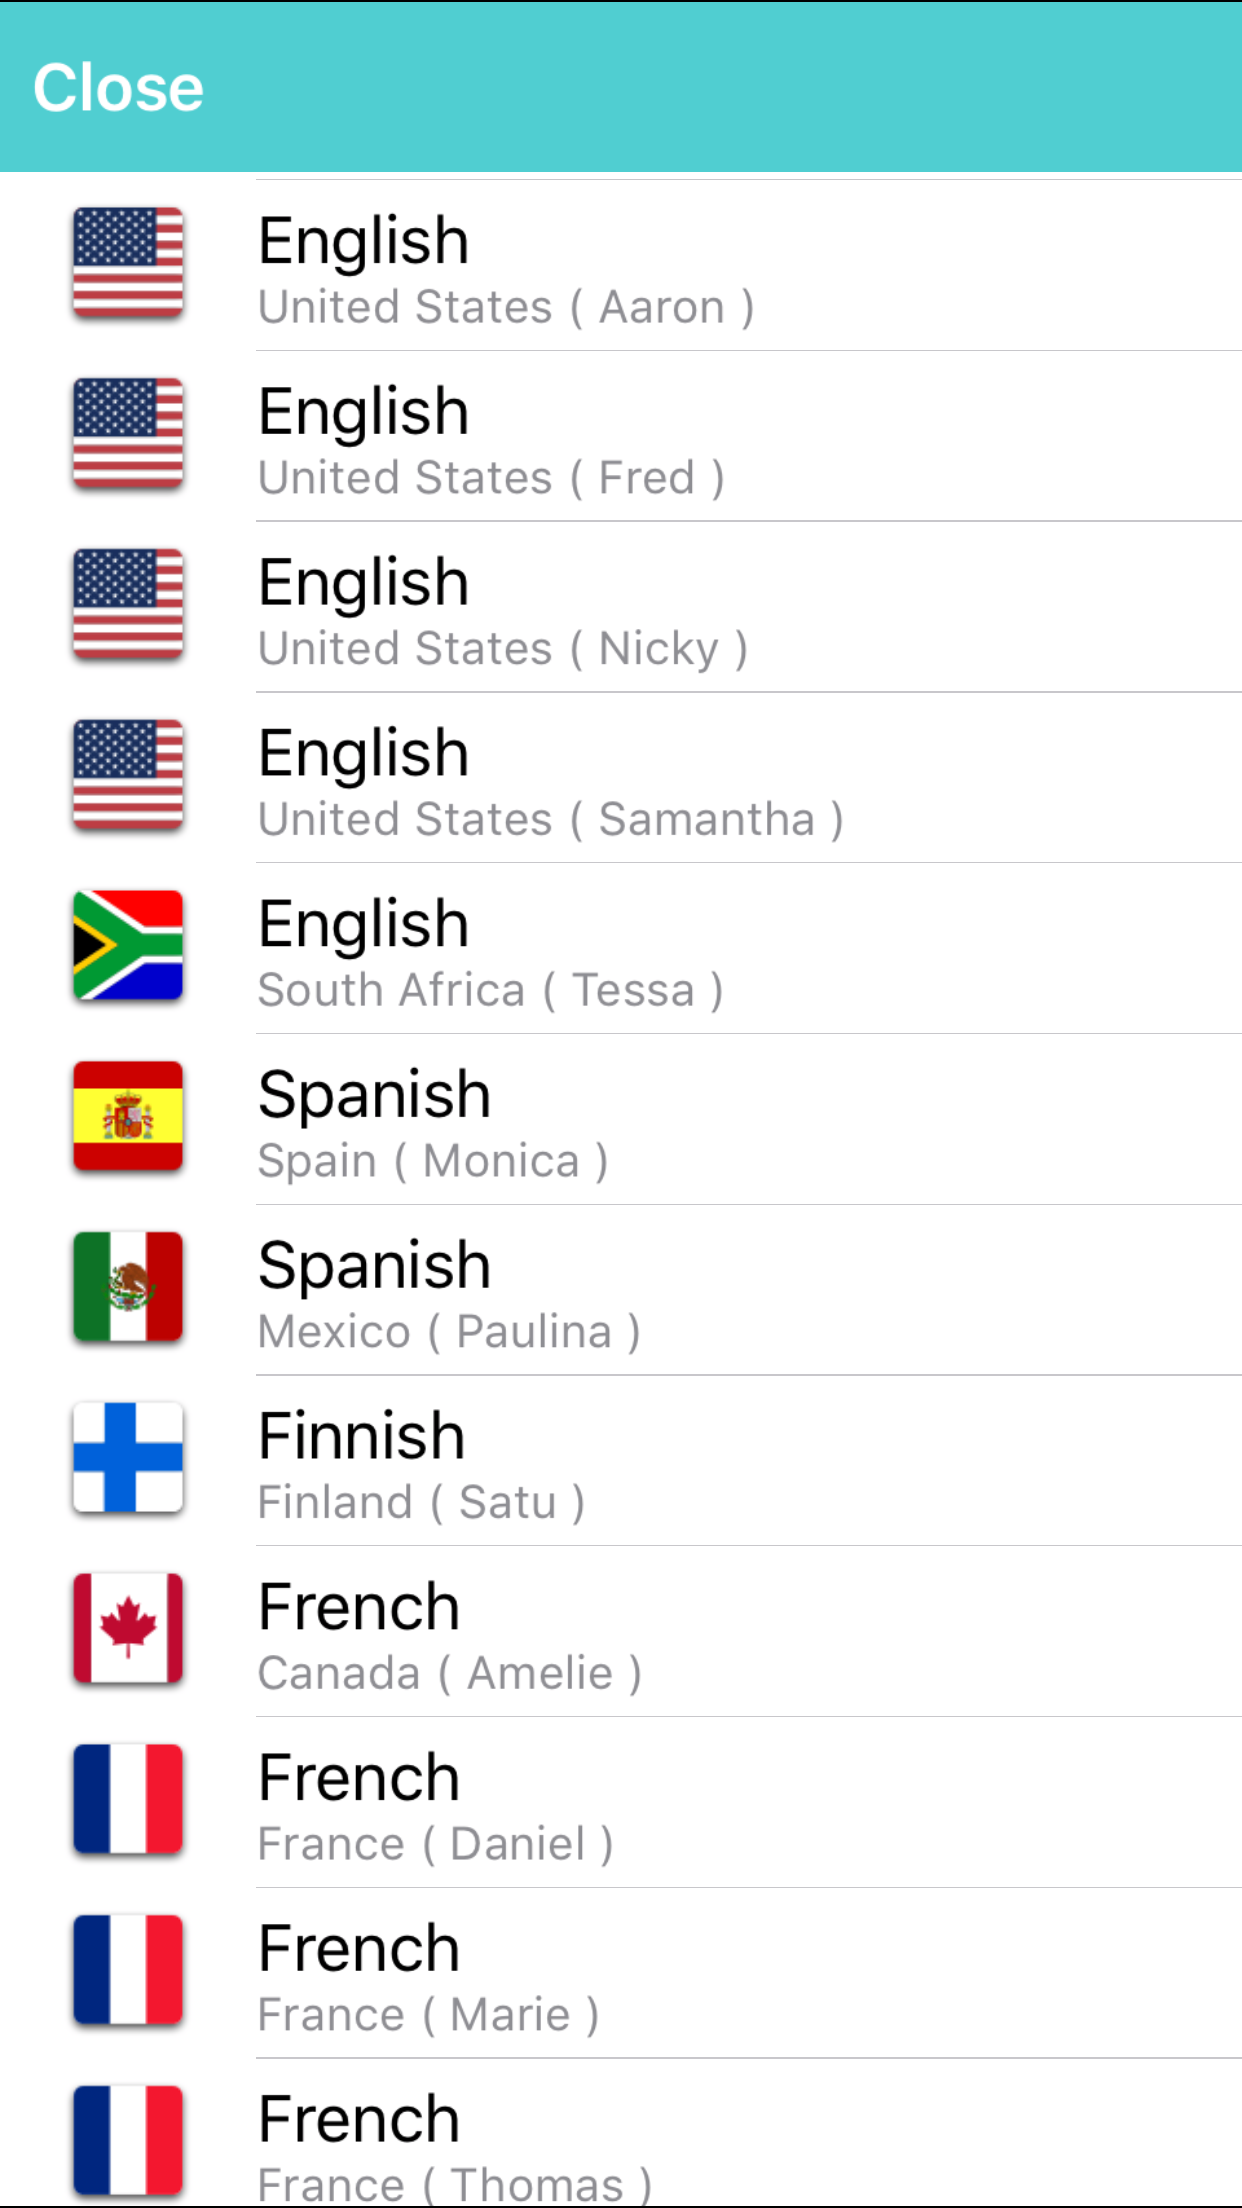Image resolution: width=1242 pixels, height=2208 pixels.
Task: Tap the Close button in header
Action: pos(118,87)
